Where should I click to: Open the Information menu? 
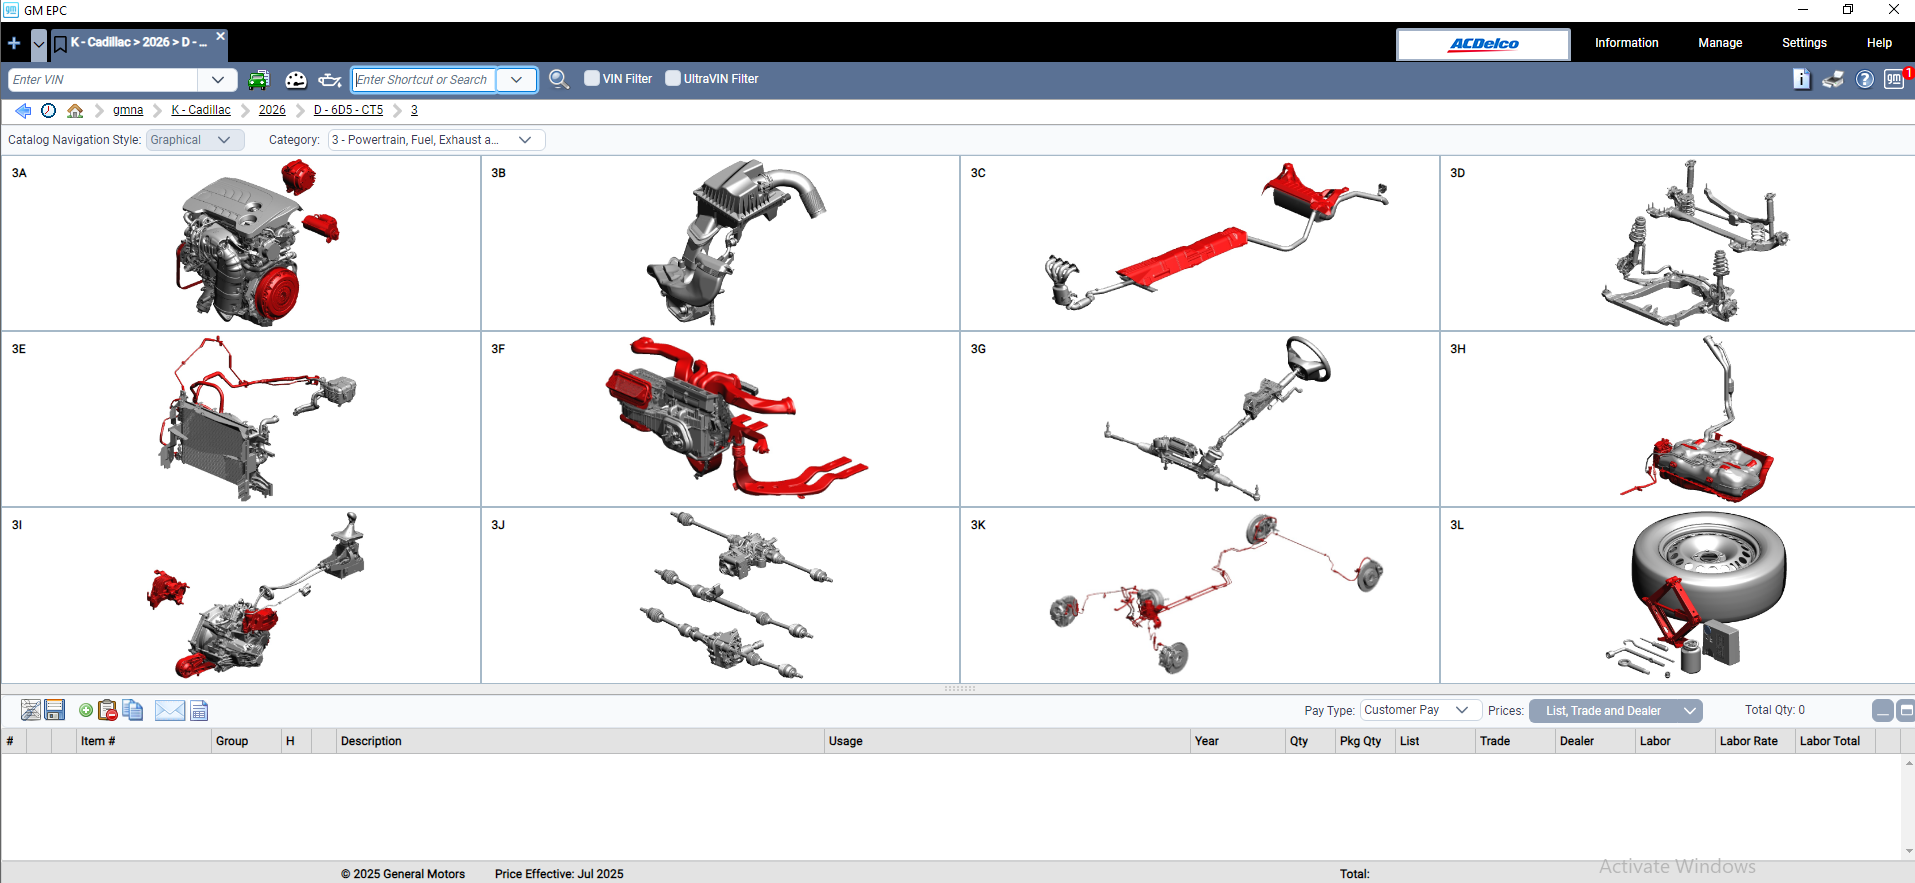point(1627,43)
